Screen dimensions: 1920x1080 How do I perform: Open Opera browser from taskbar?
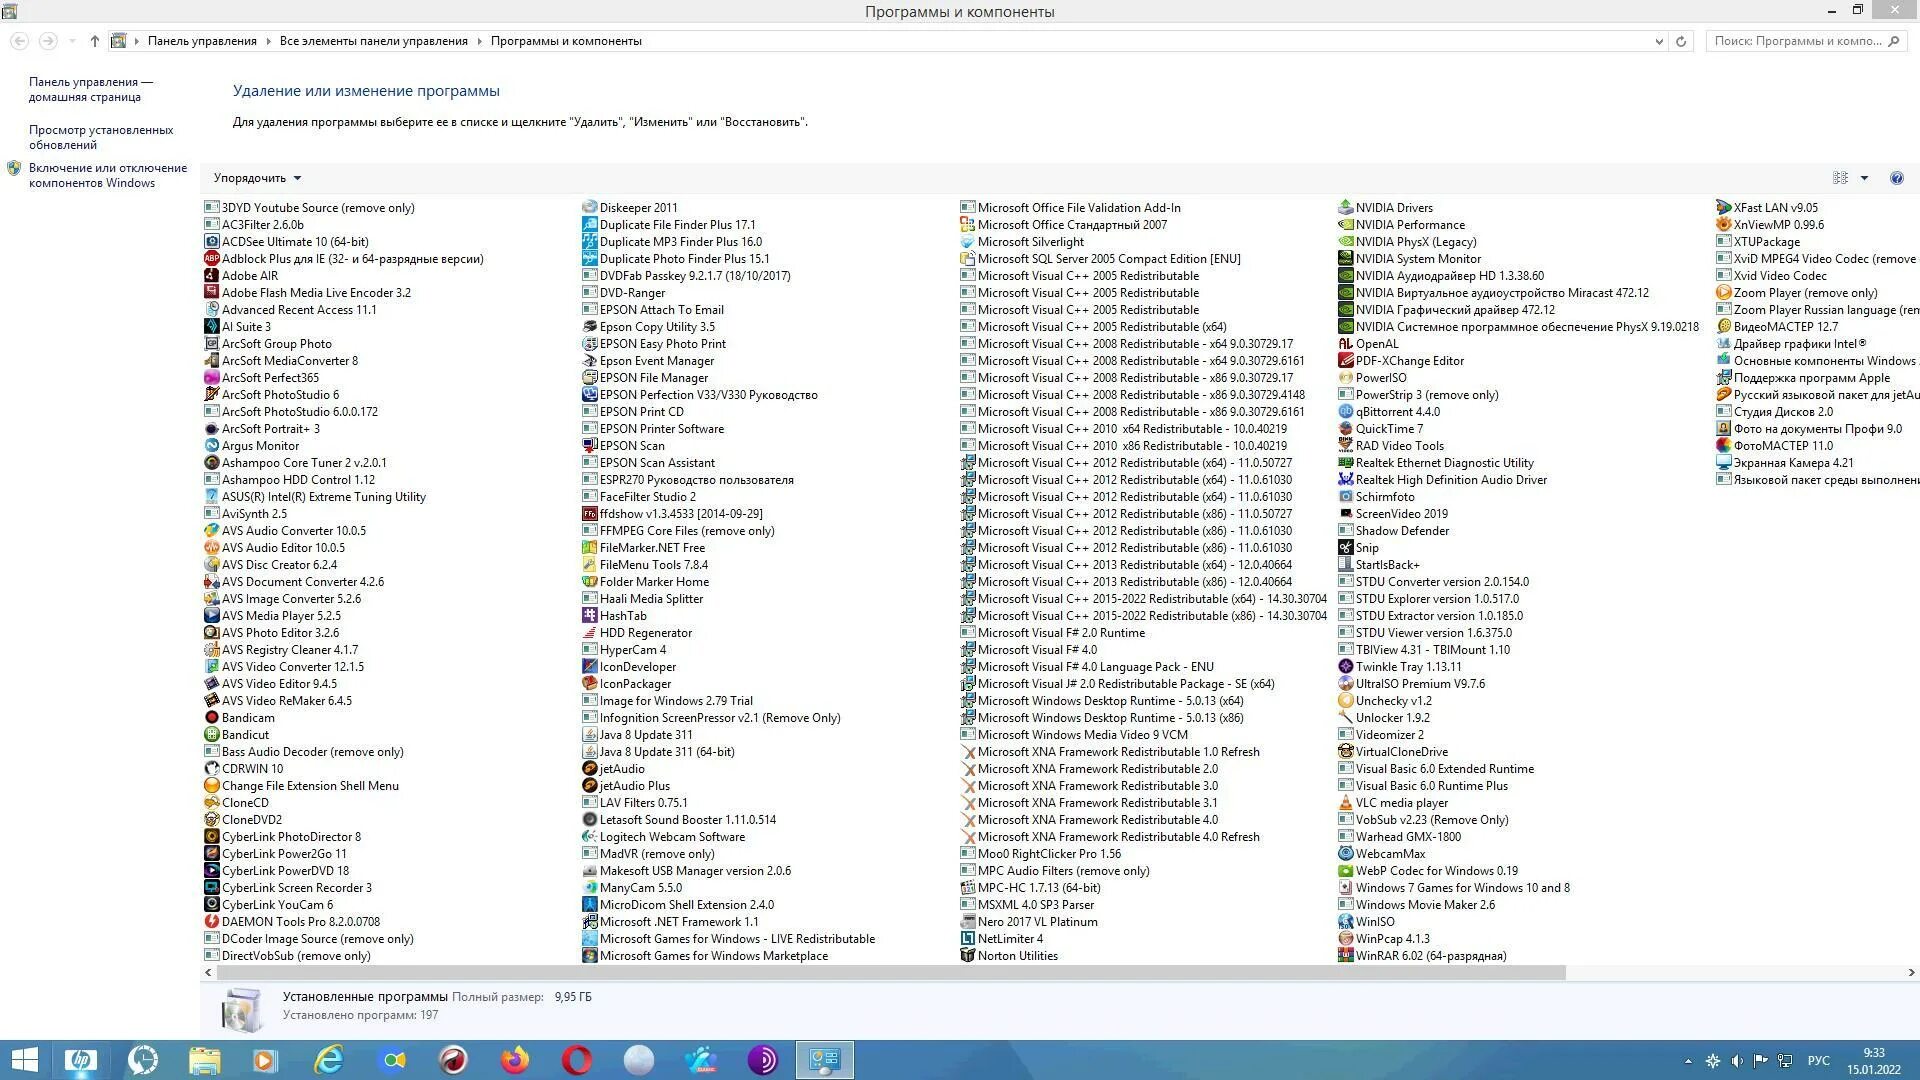(x=577, y=1060)
